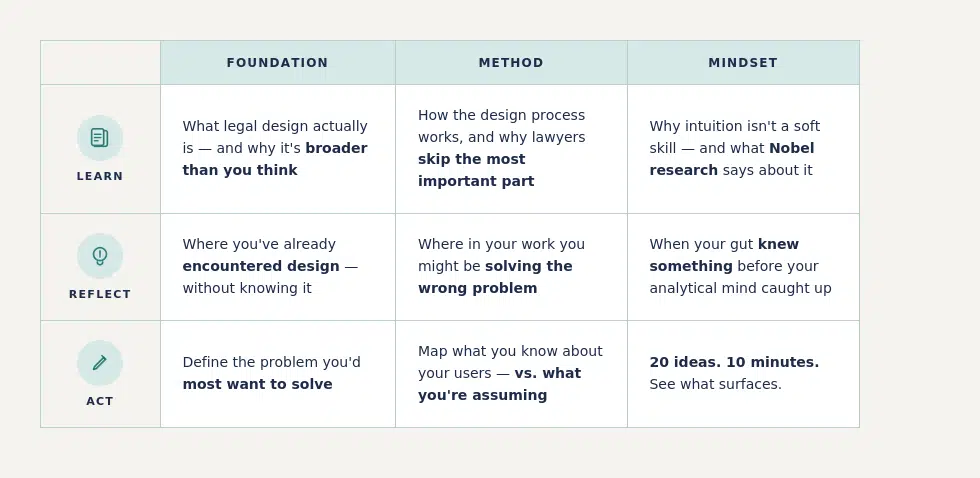Image resolution: width=980 pixels, height=478 pixels.
Task: Click '20 ideas. 10 minutes.' cell
Action: click(743, 374)
